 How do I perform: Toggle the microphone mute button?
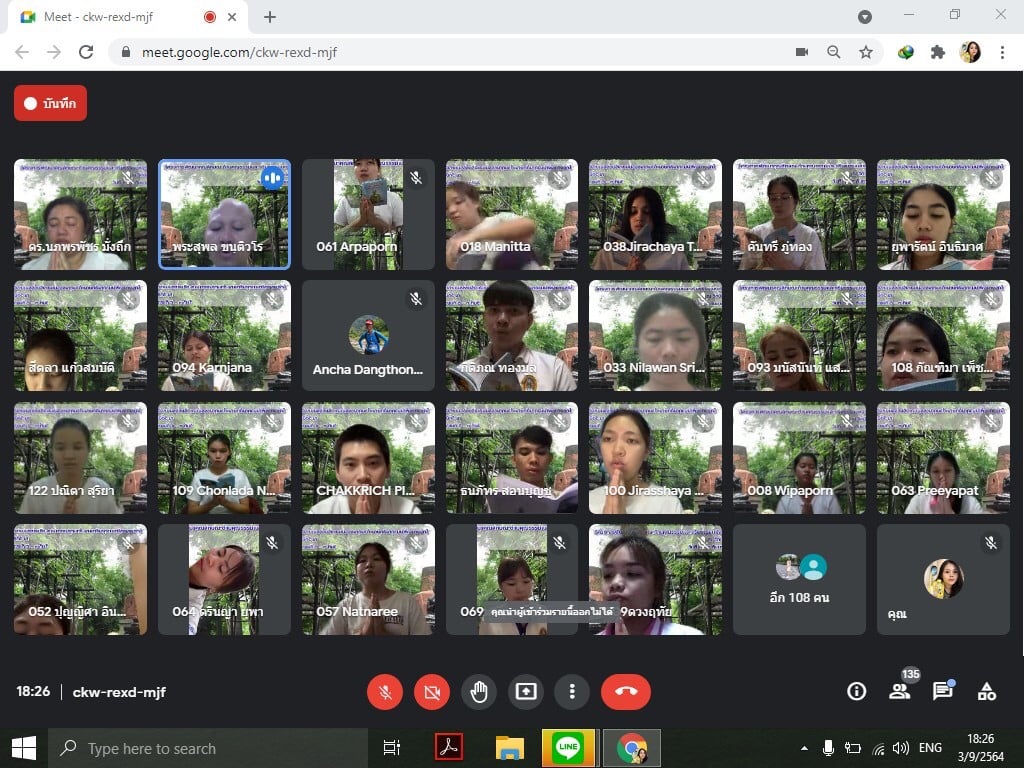click(x=384, y=691)
